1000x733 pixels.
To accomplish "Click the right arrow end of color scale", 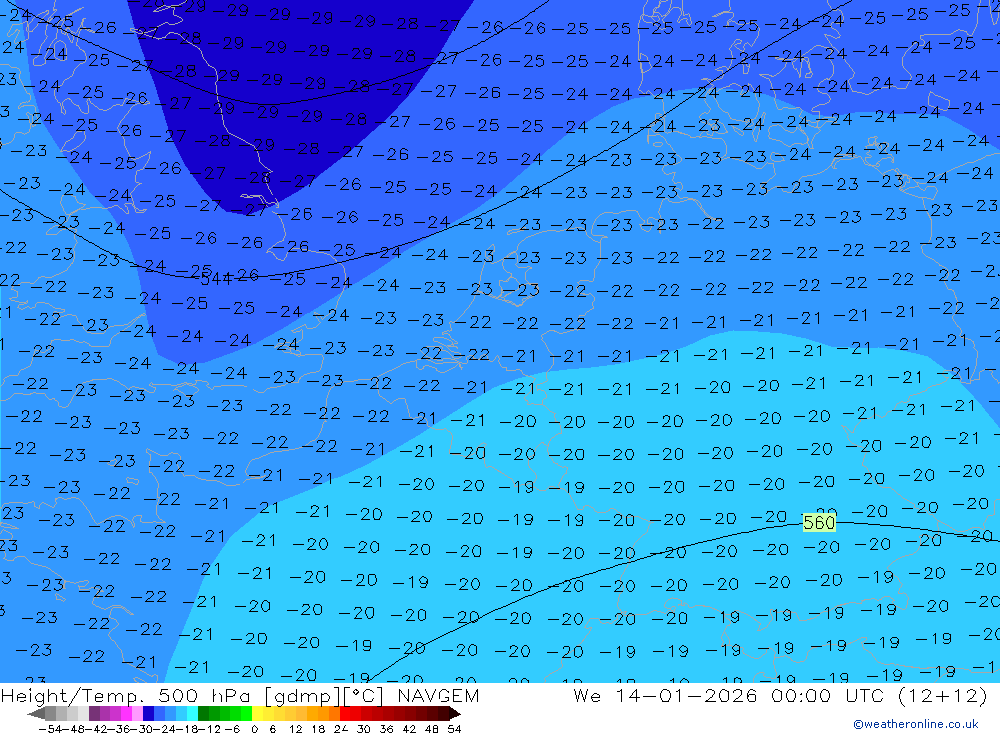I will click(455, 713).
